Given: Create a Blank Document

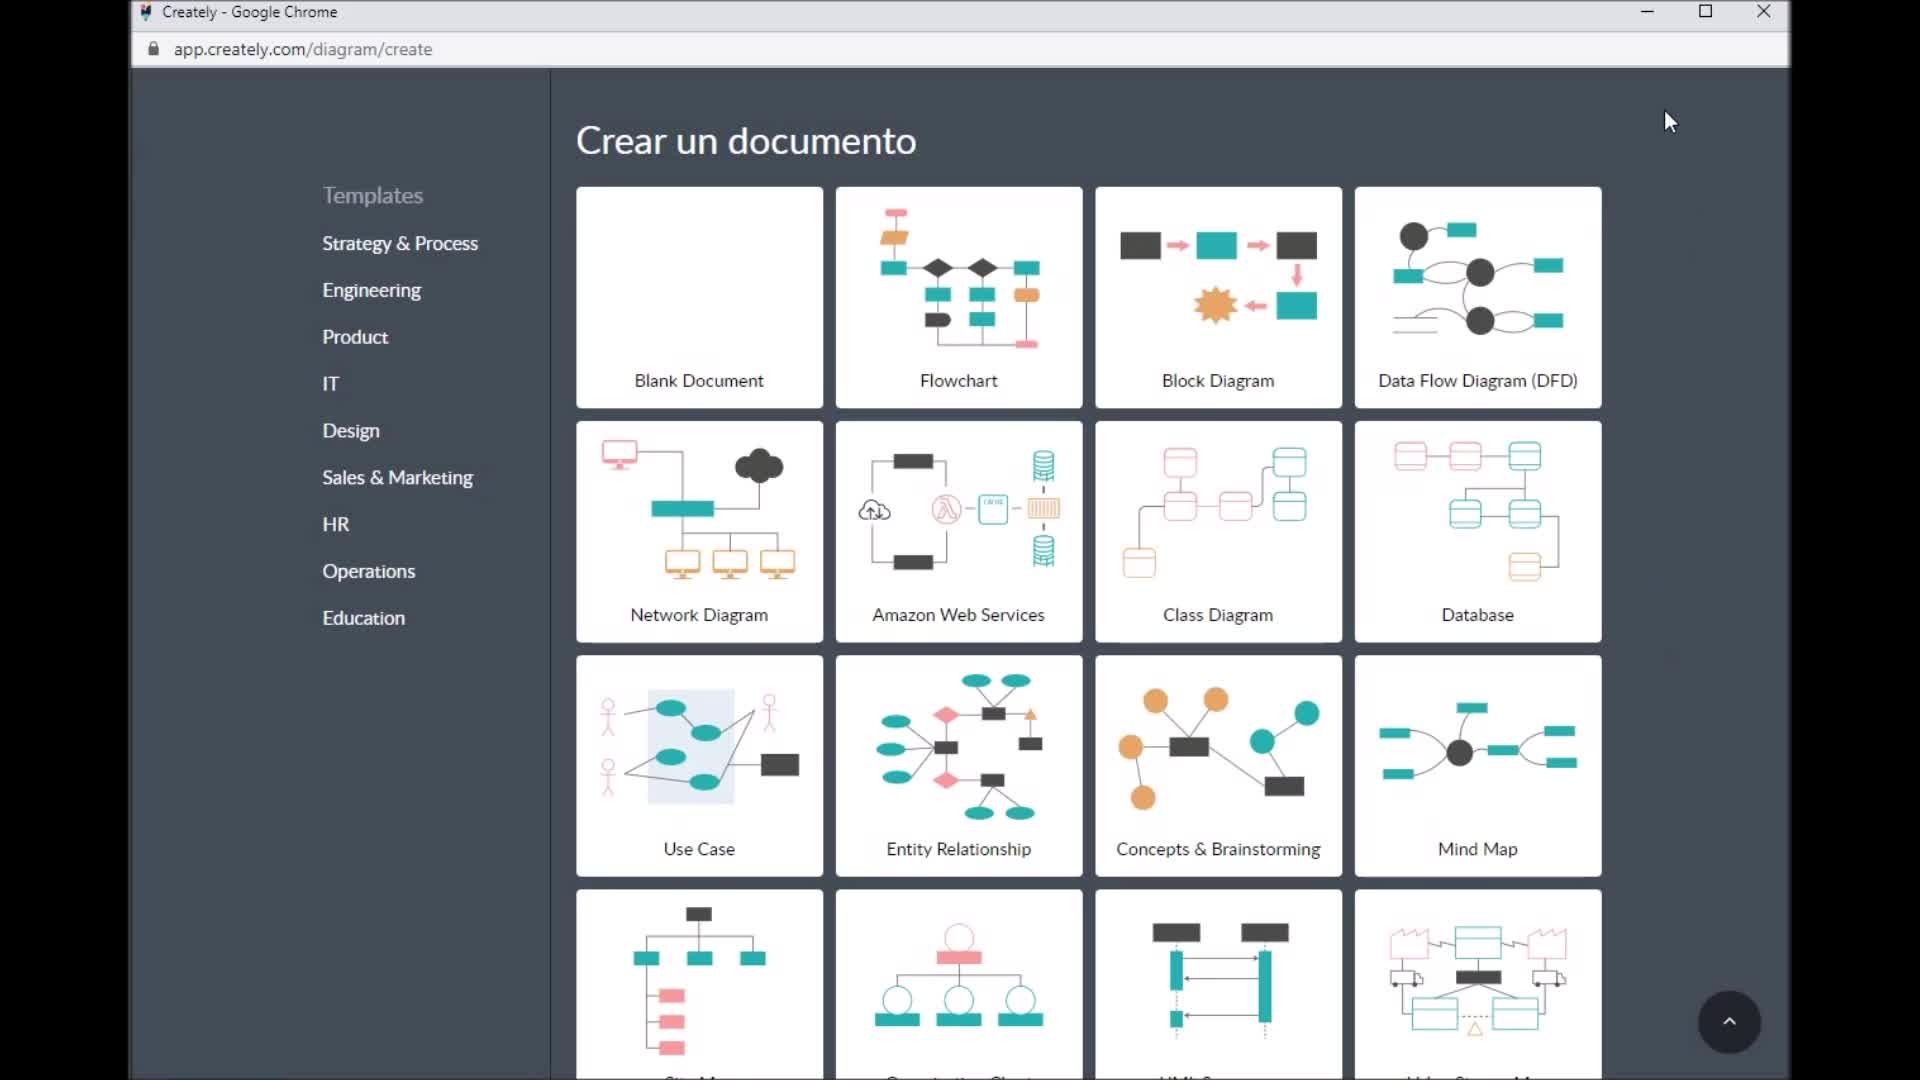Looking at the screenshot, I should [x=699, y=296].
